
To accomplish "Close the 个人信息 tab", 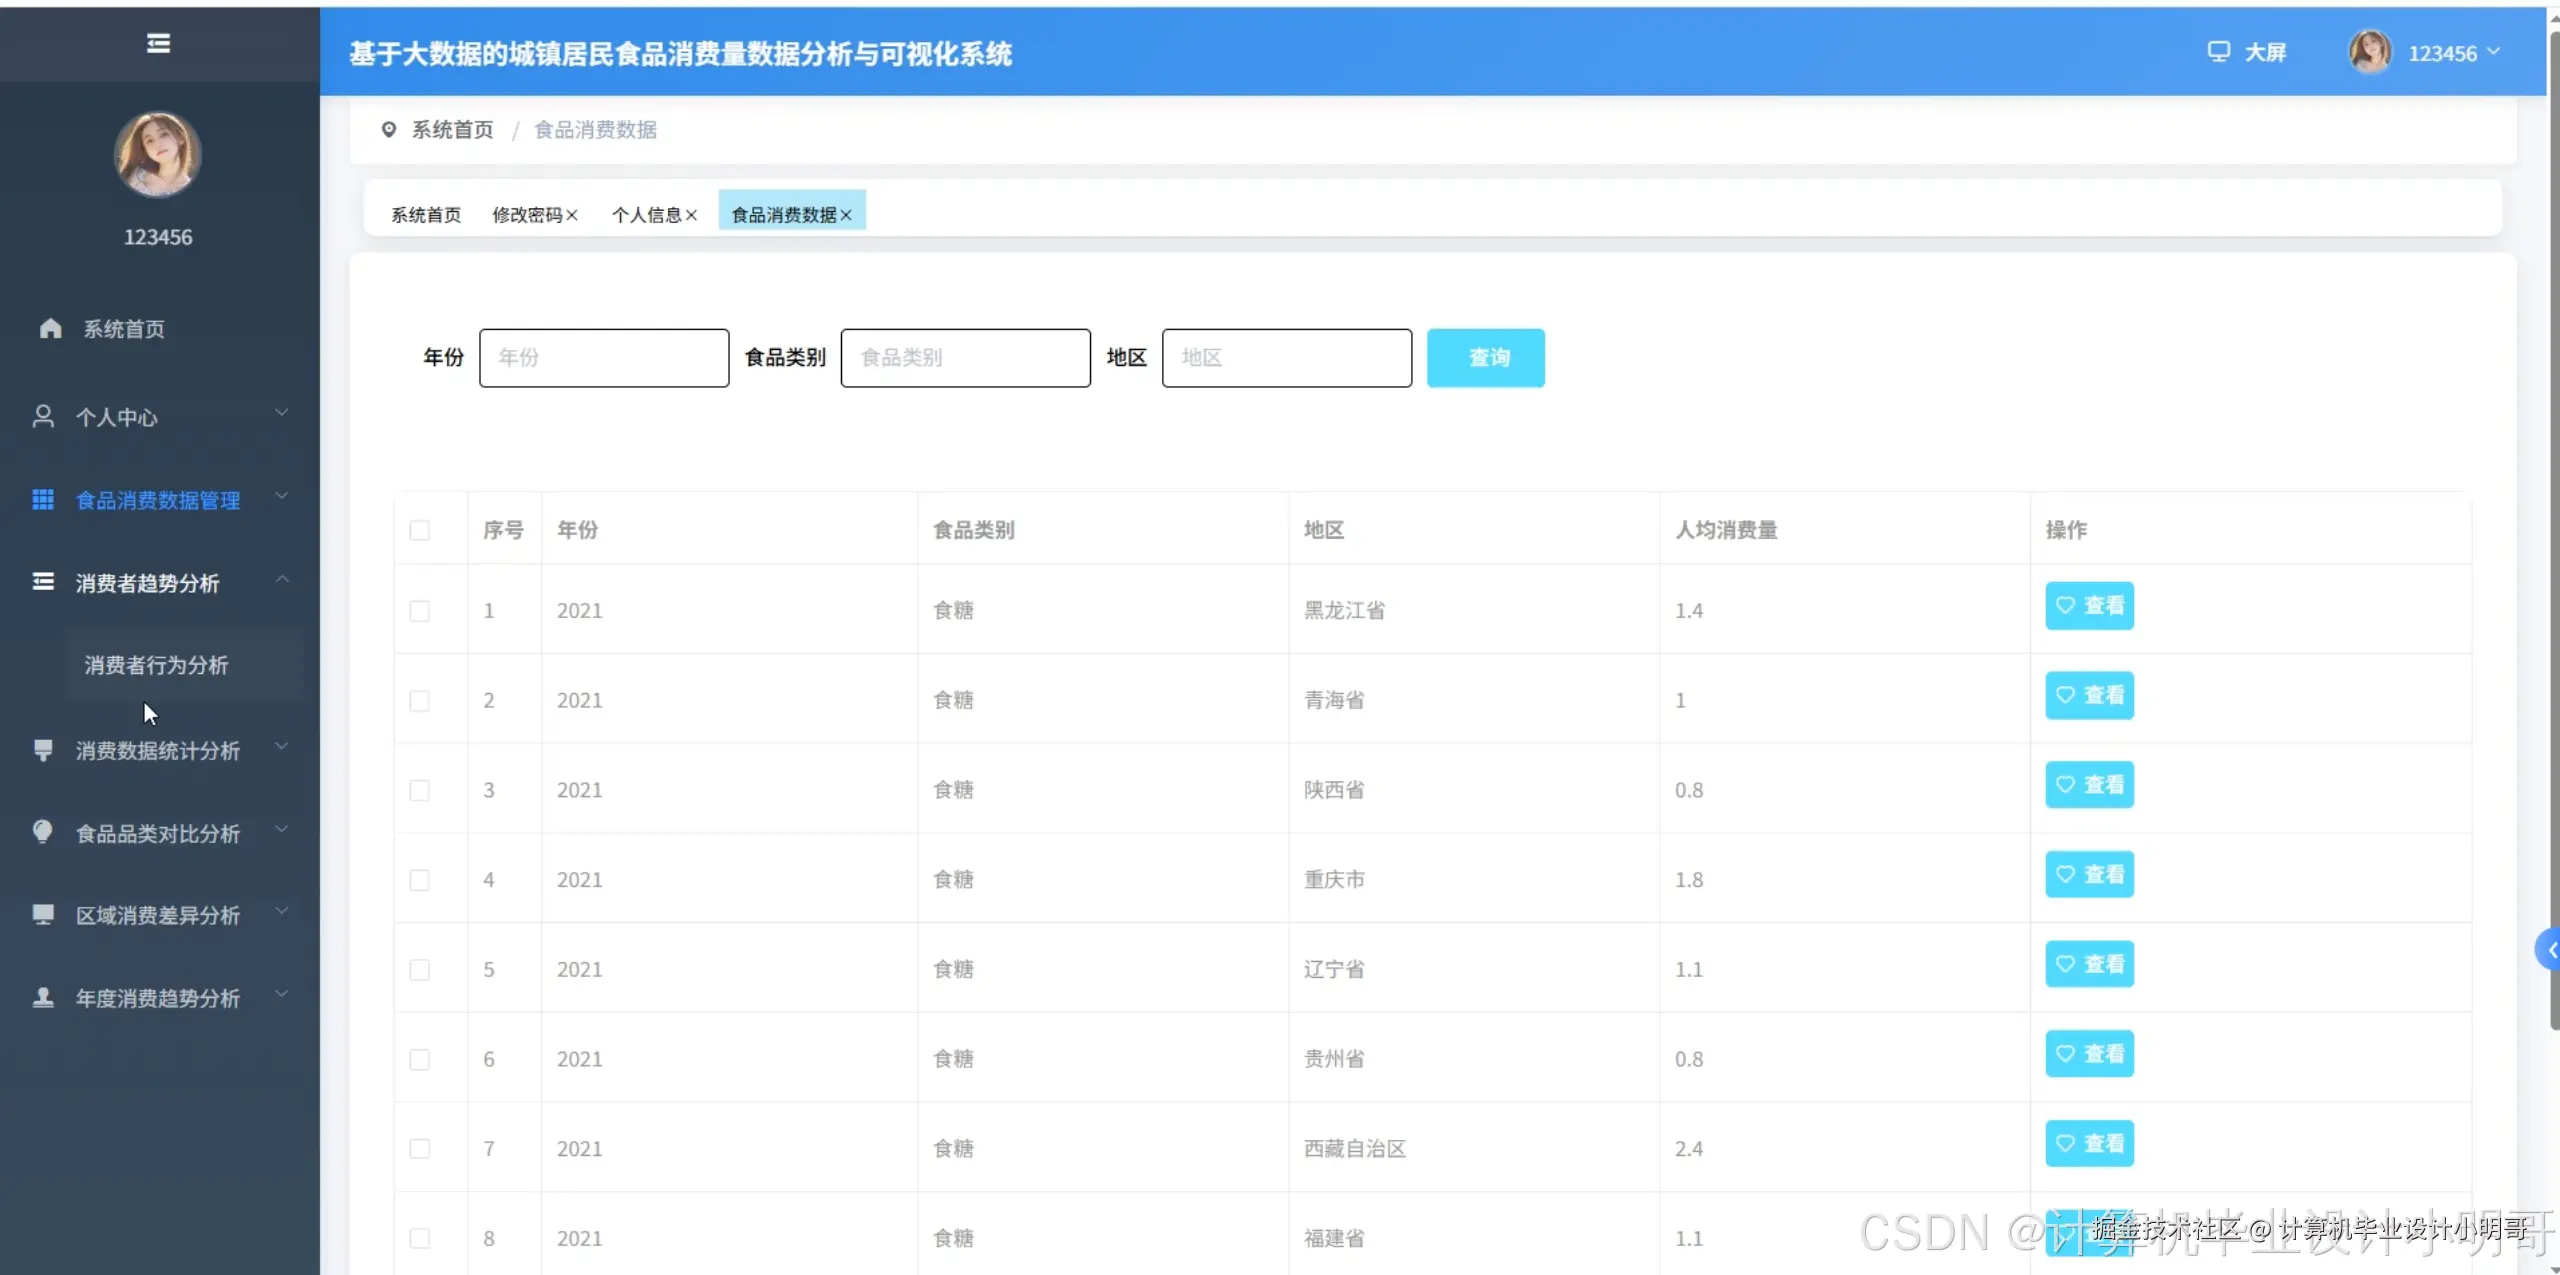I will [x=691, y=215].
